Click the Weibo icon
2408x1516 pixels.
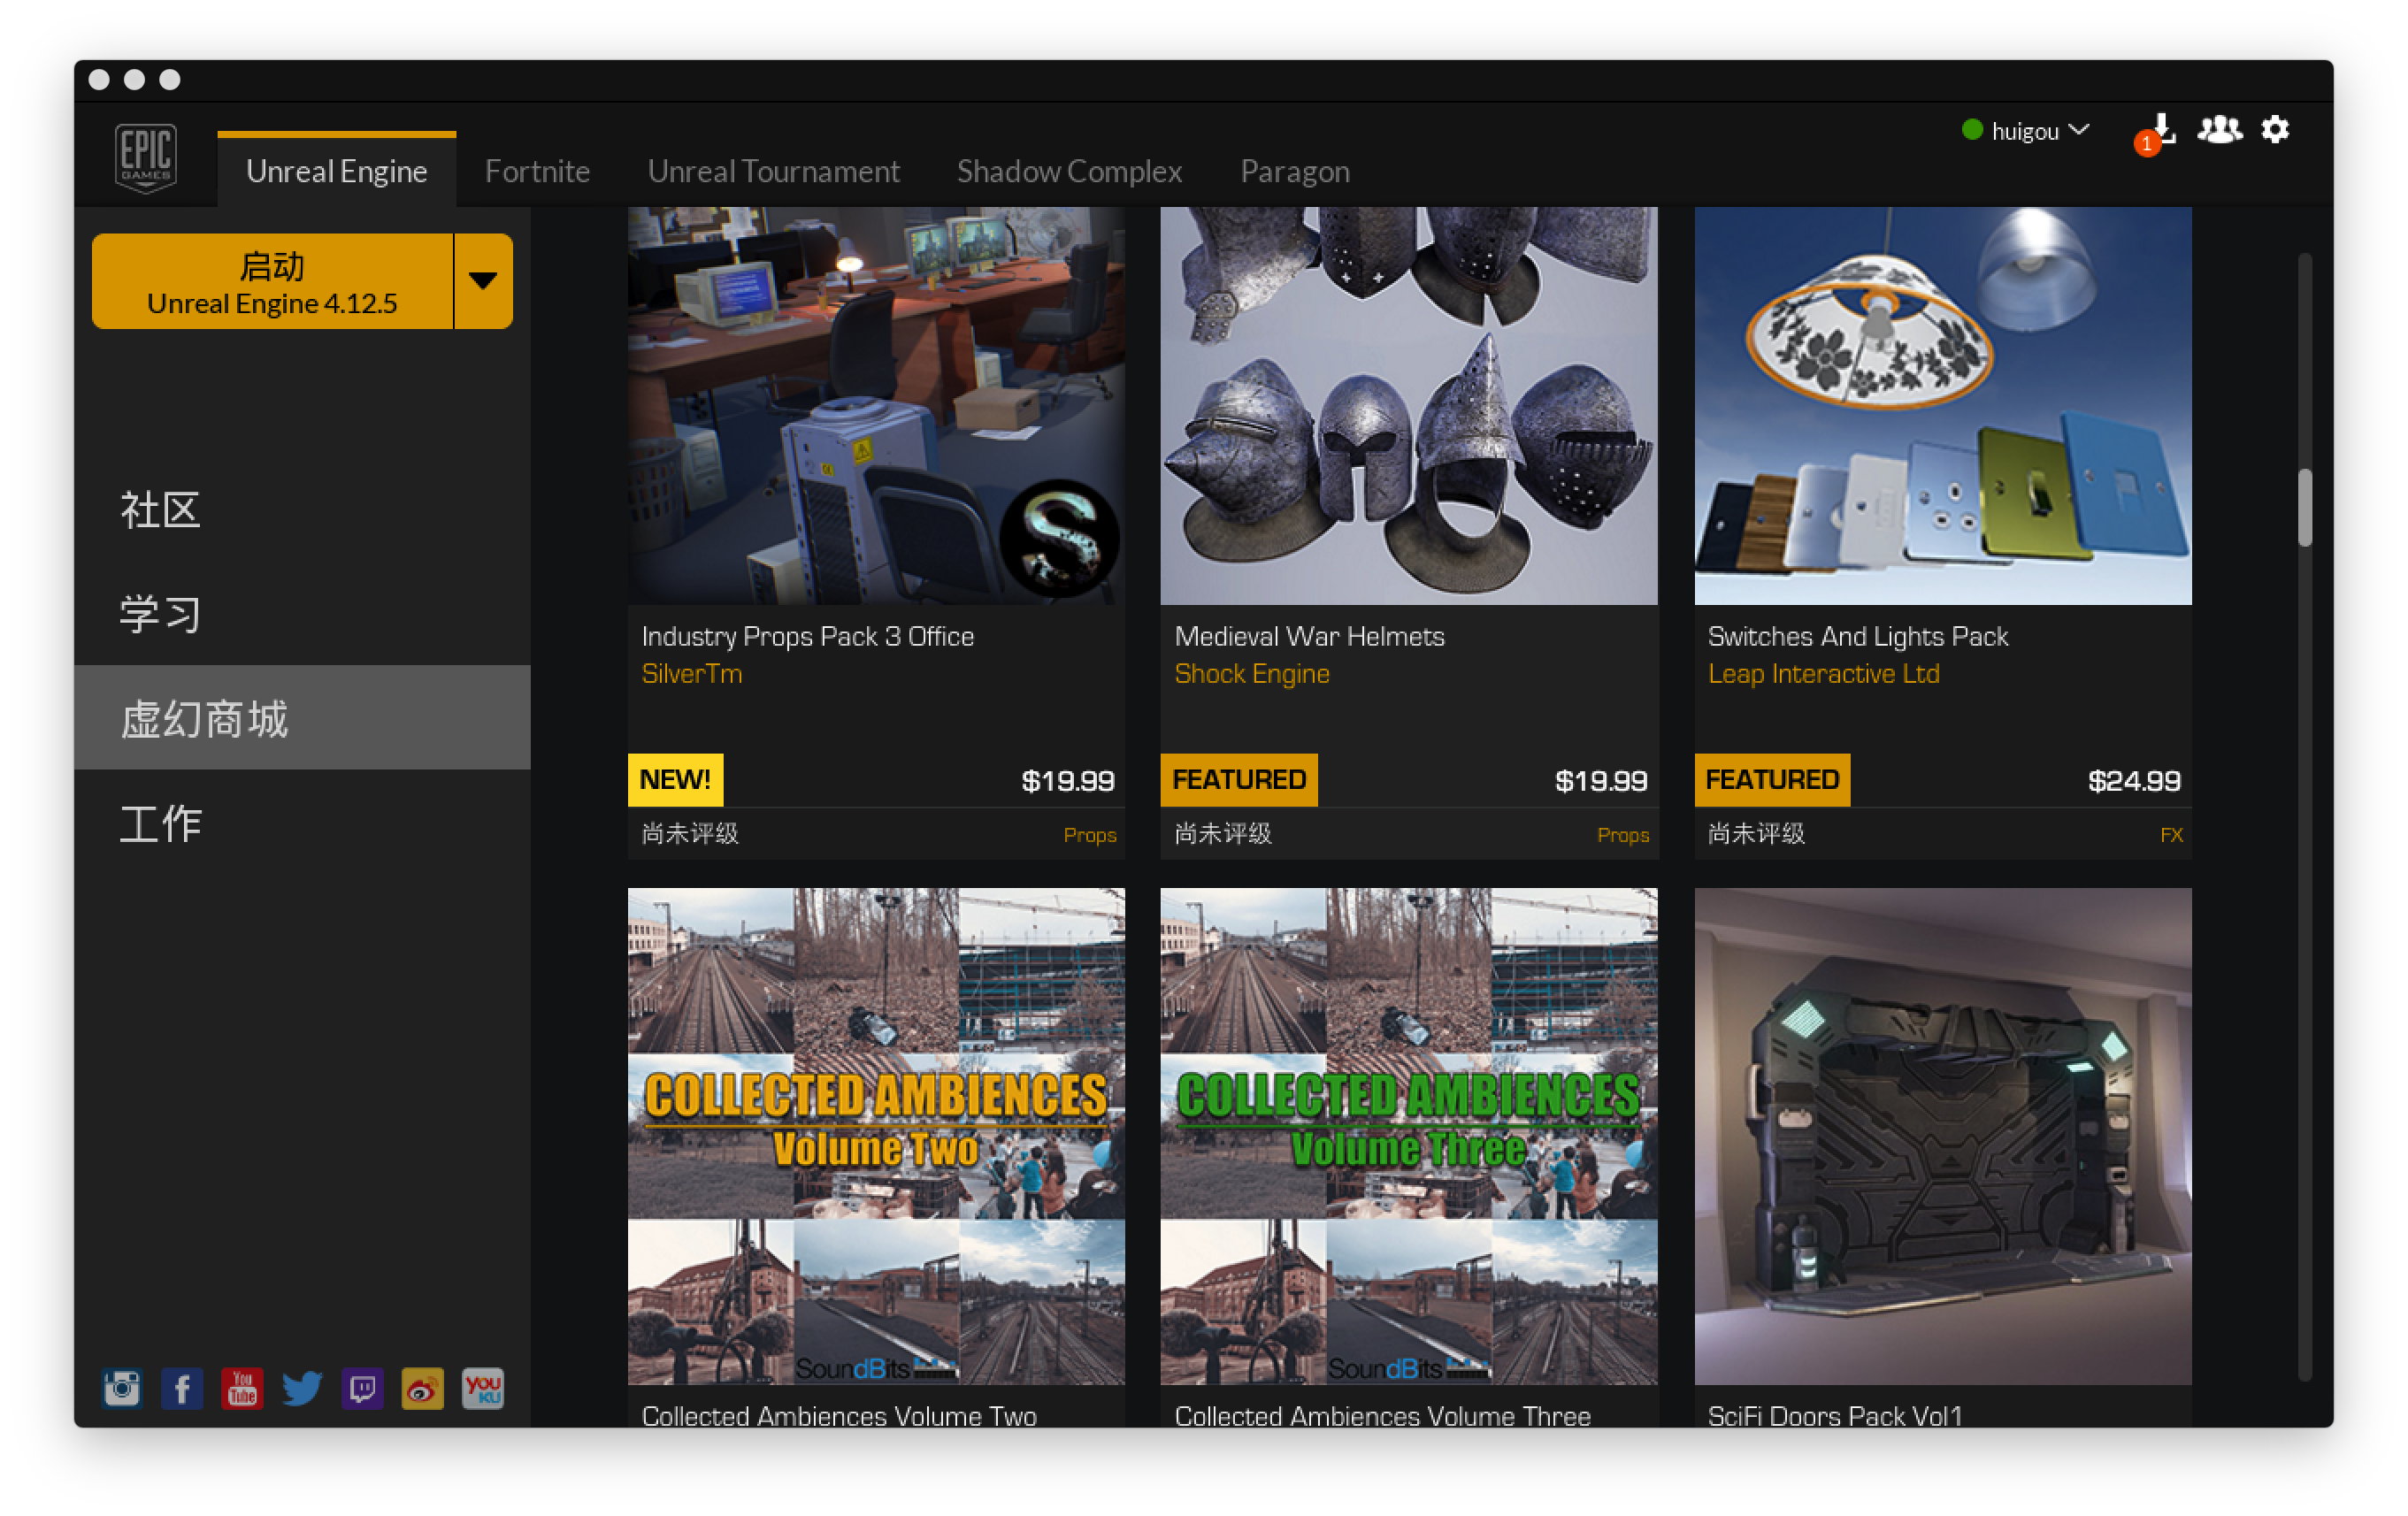click(422, 1388)
